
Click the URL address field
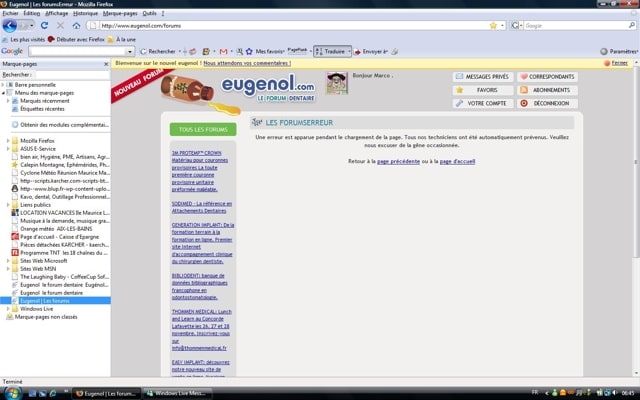293,25
